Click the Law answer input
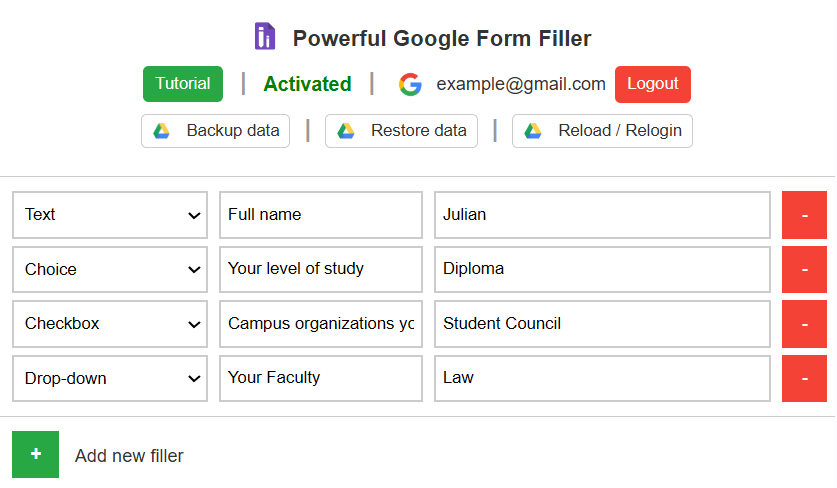Screen dimensions: 837x488 pyautogui.click(x=602, y=378)
